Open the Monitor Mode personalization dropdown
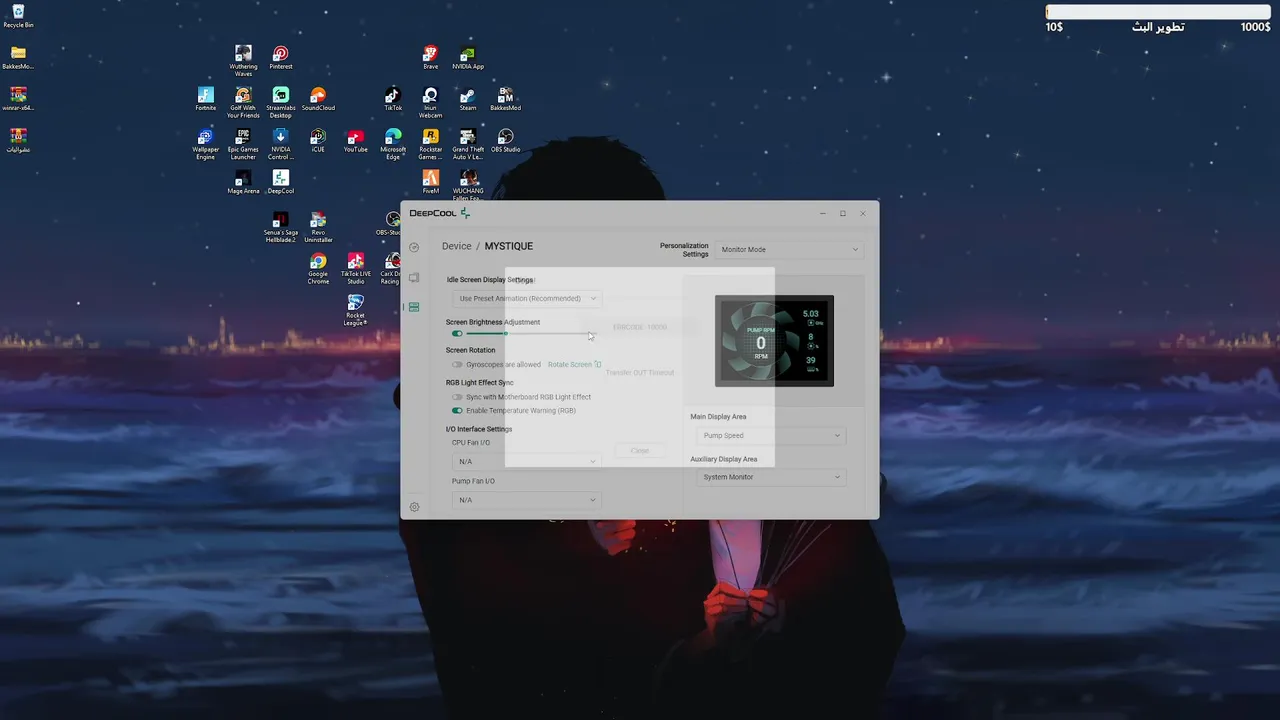 (x=789, y=249)
